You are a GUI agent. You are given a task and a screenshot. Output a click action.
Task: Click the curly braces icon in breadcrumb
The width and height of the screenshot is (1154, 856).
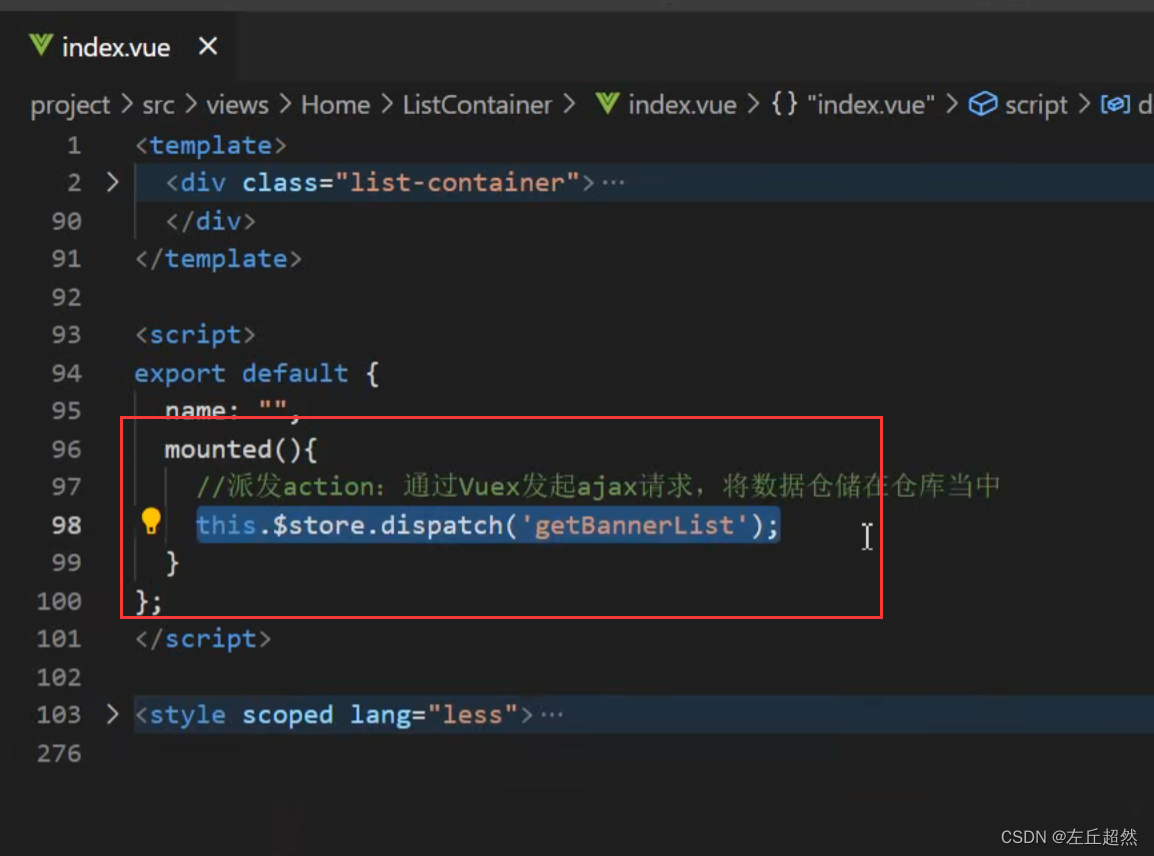784,103
